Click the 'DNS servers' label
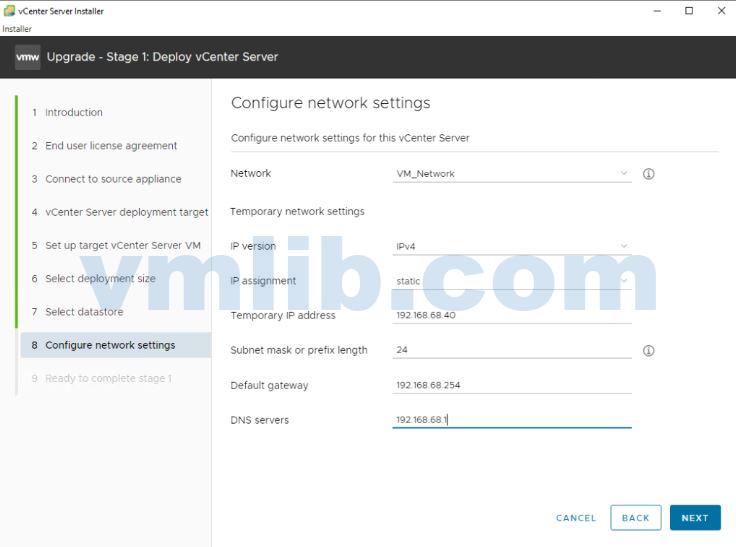The height and width of the screenshot is (547, 736). tap(260, 420)
